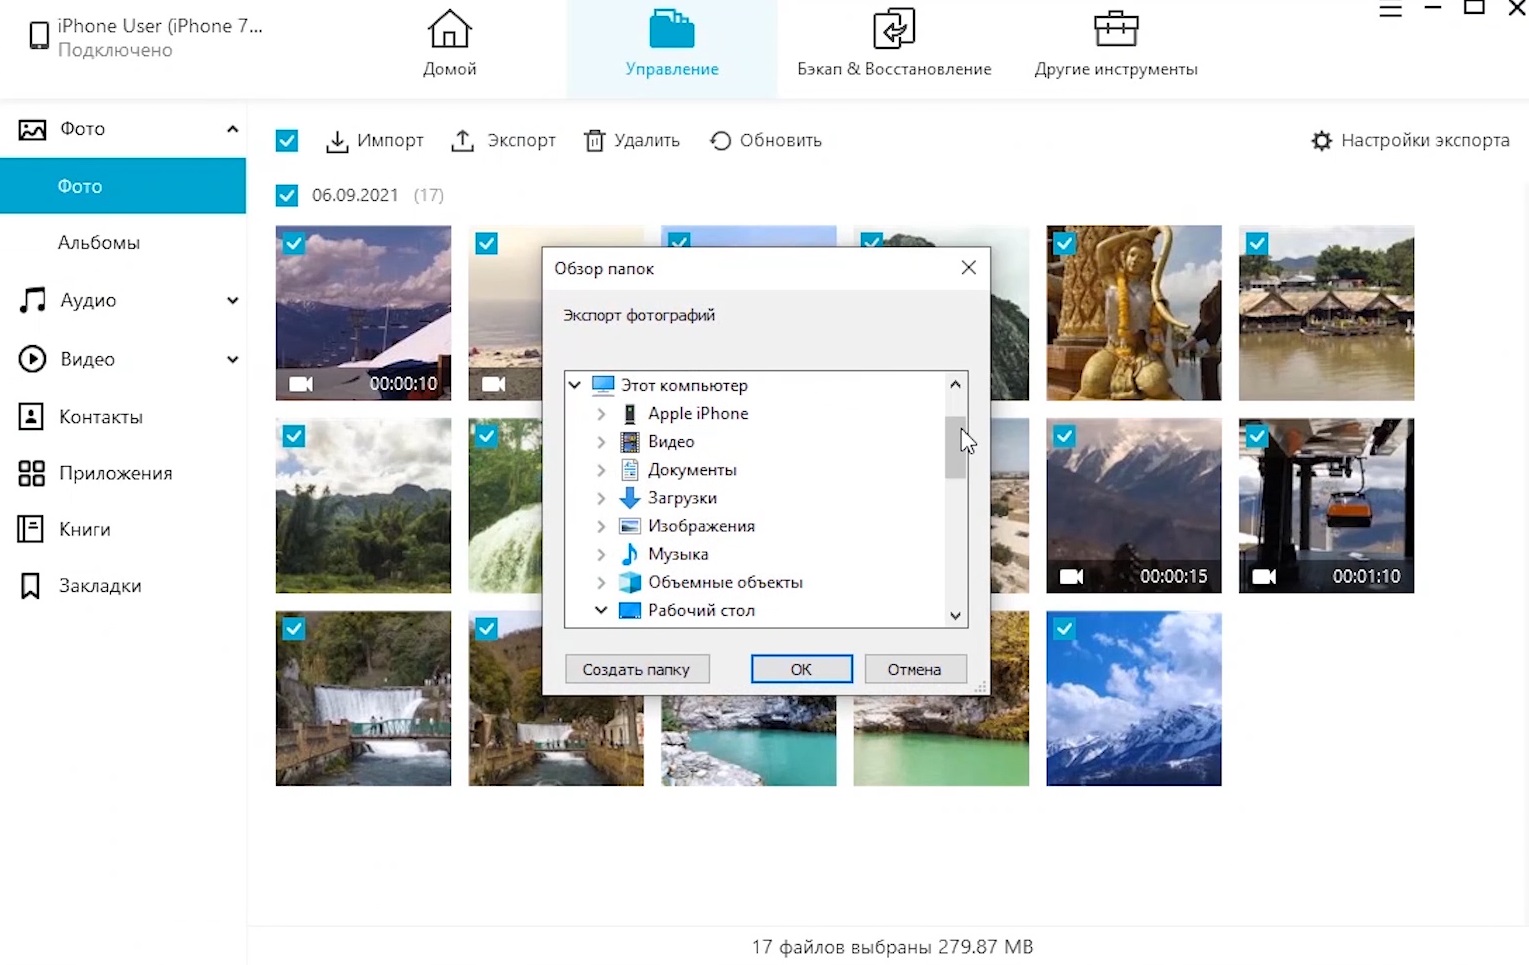Click the Изображения picture icon in tree
Screen dimensions: 1529x965
(629, 526)
